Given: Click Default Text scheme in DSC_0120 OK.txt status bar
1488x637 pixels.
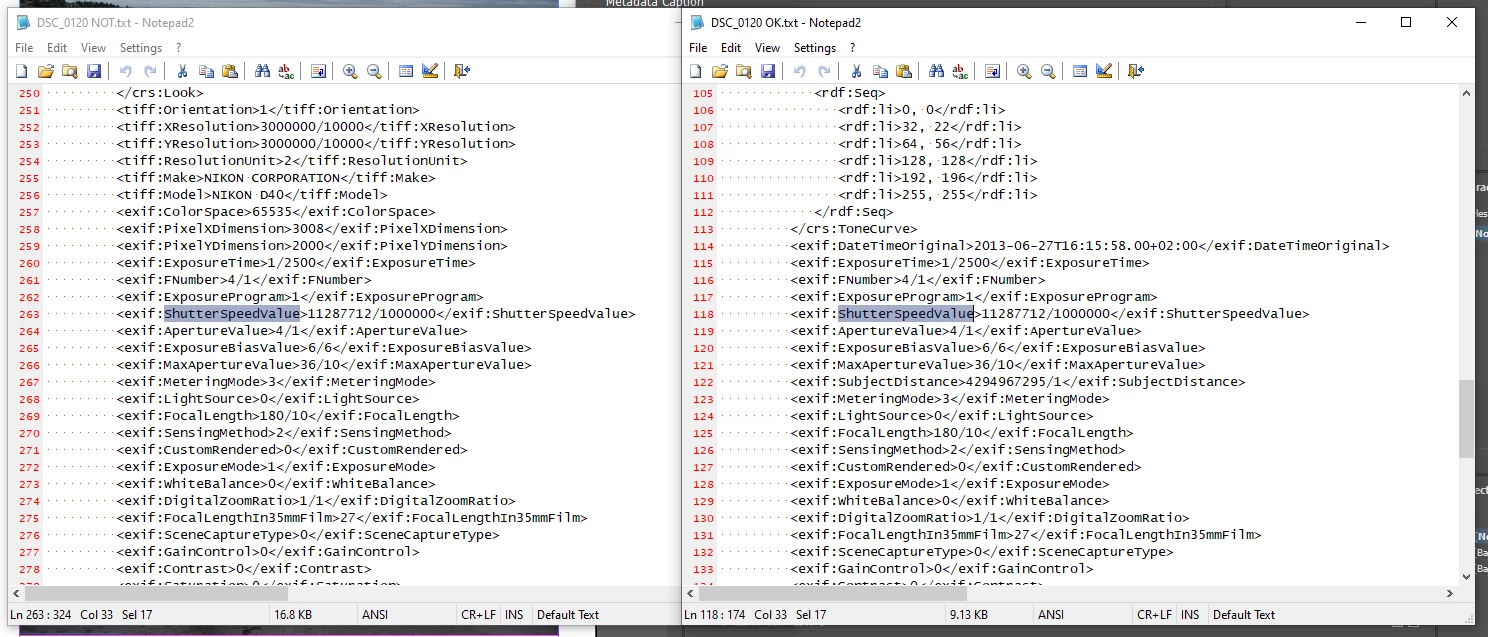Looking at the screenshot, I should point(1244,615).
